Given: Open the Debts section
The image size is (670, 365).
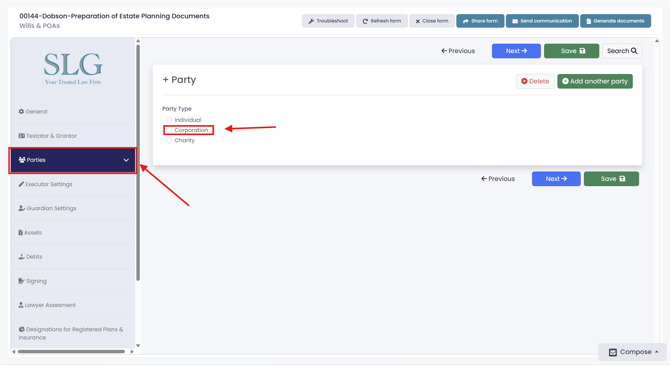Looking at the screenshot, I should 73,257.
